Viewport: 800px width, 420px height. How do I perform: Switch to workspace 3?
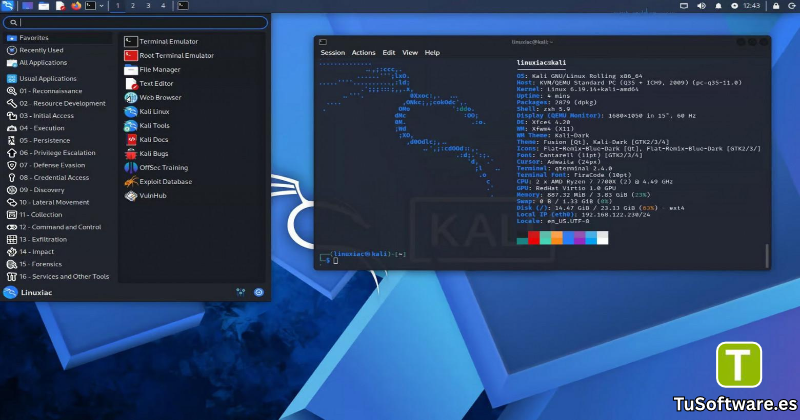(148, 6)
